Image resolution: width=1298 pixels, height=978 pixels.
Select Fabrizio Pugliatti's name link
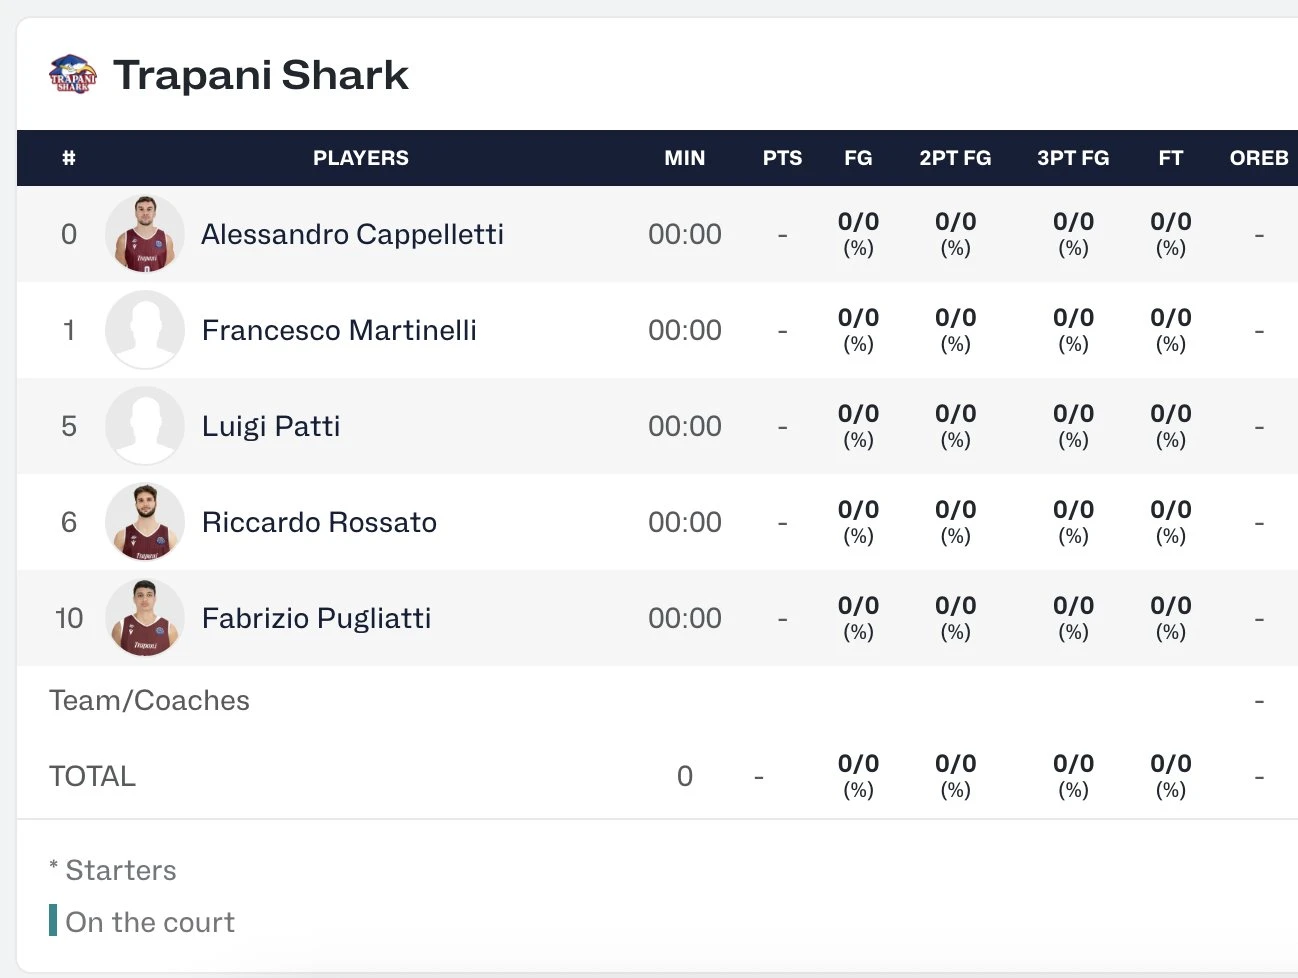pos(316,618)
